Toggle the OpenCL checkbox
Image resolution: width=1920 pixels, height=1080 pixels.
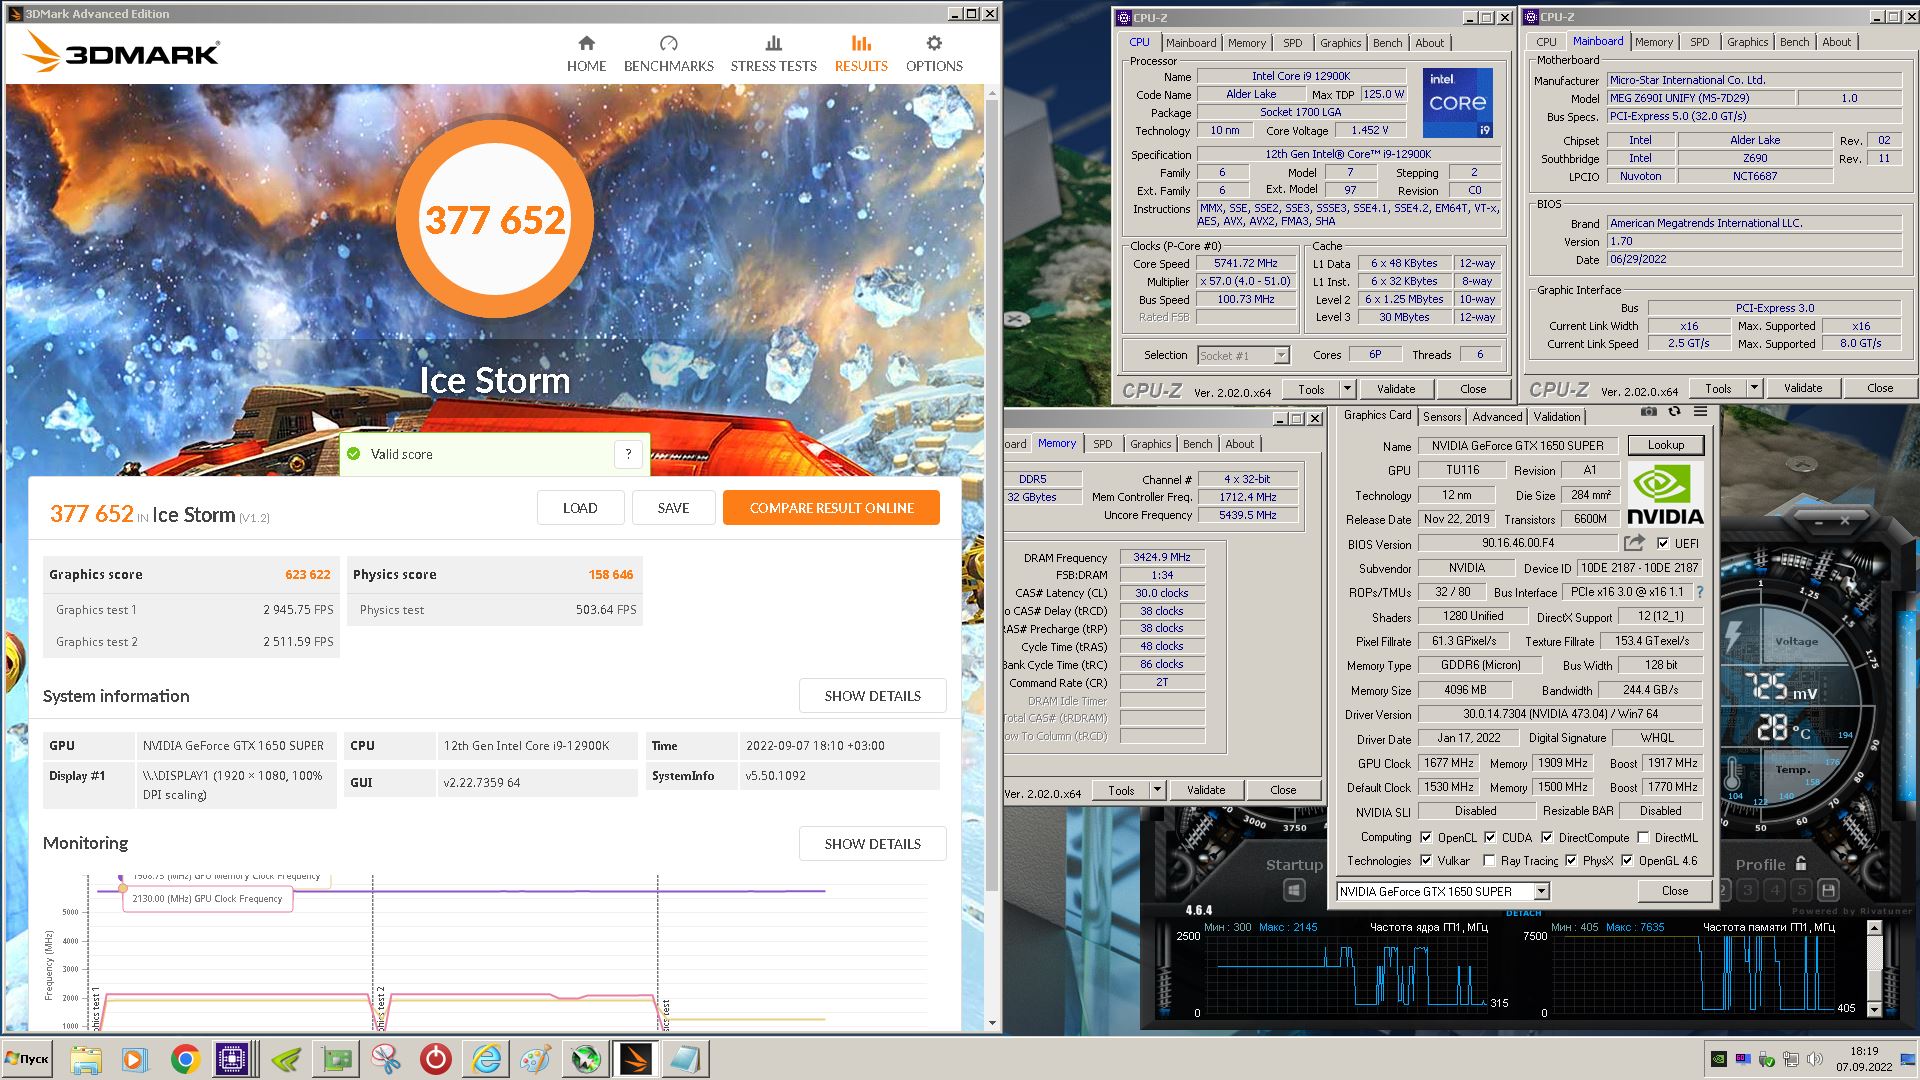click(1426, 837)
